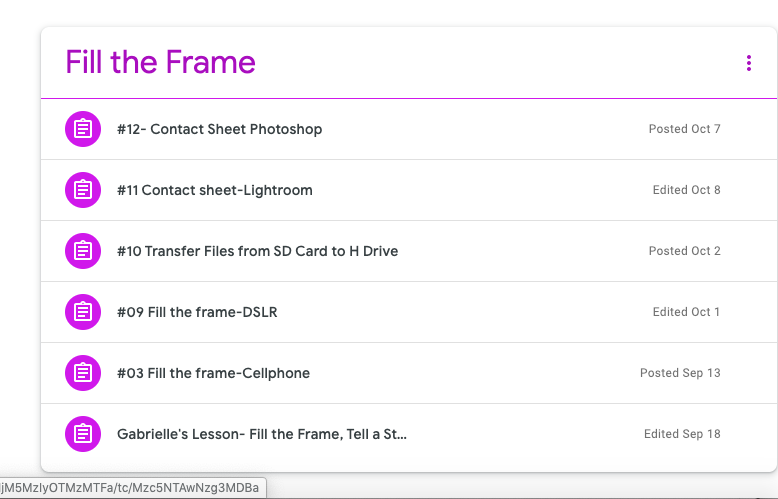
Task: Click the Posted Oct 2 date label
Action: [x=684, y=251]
